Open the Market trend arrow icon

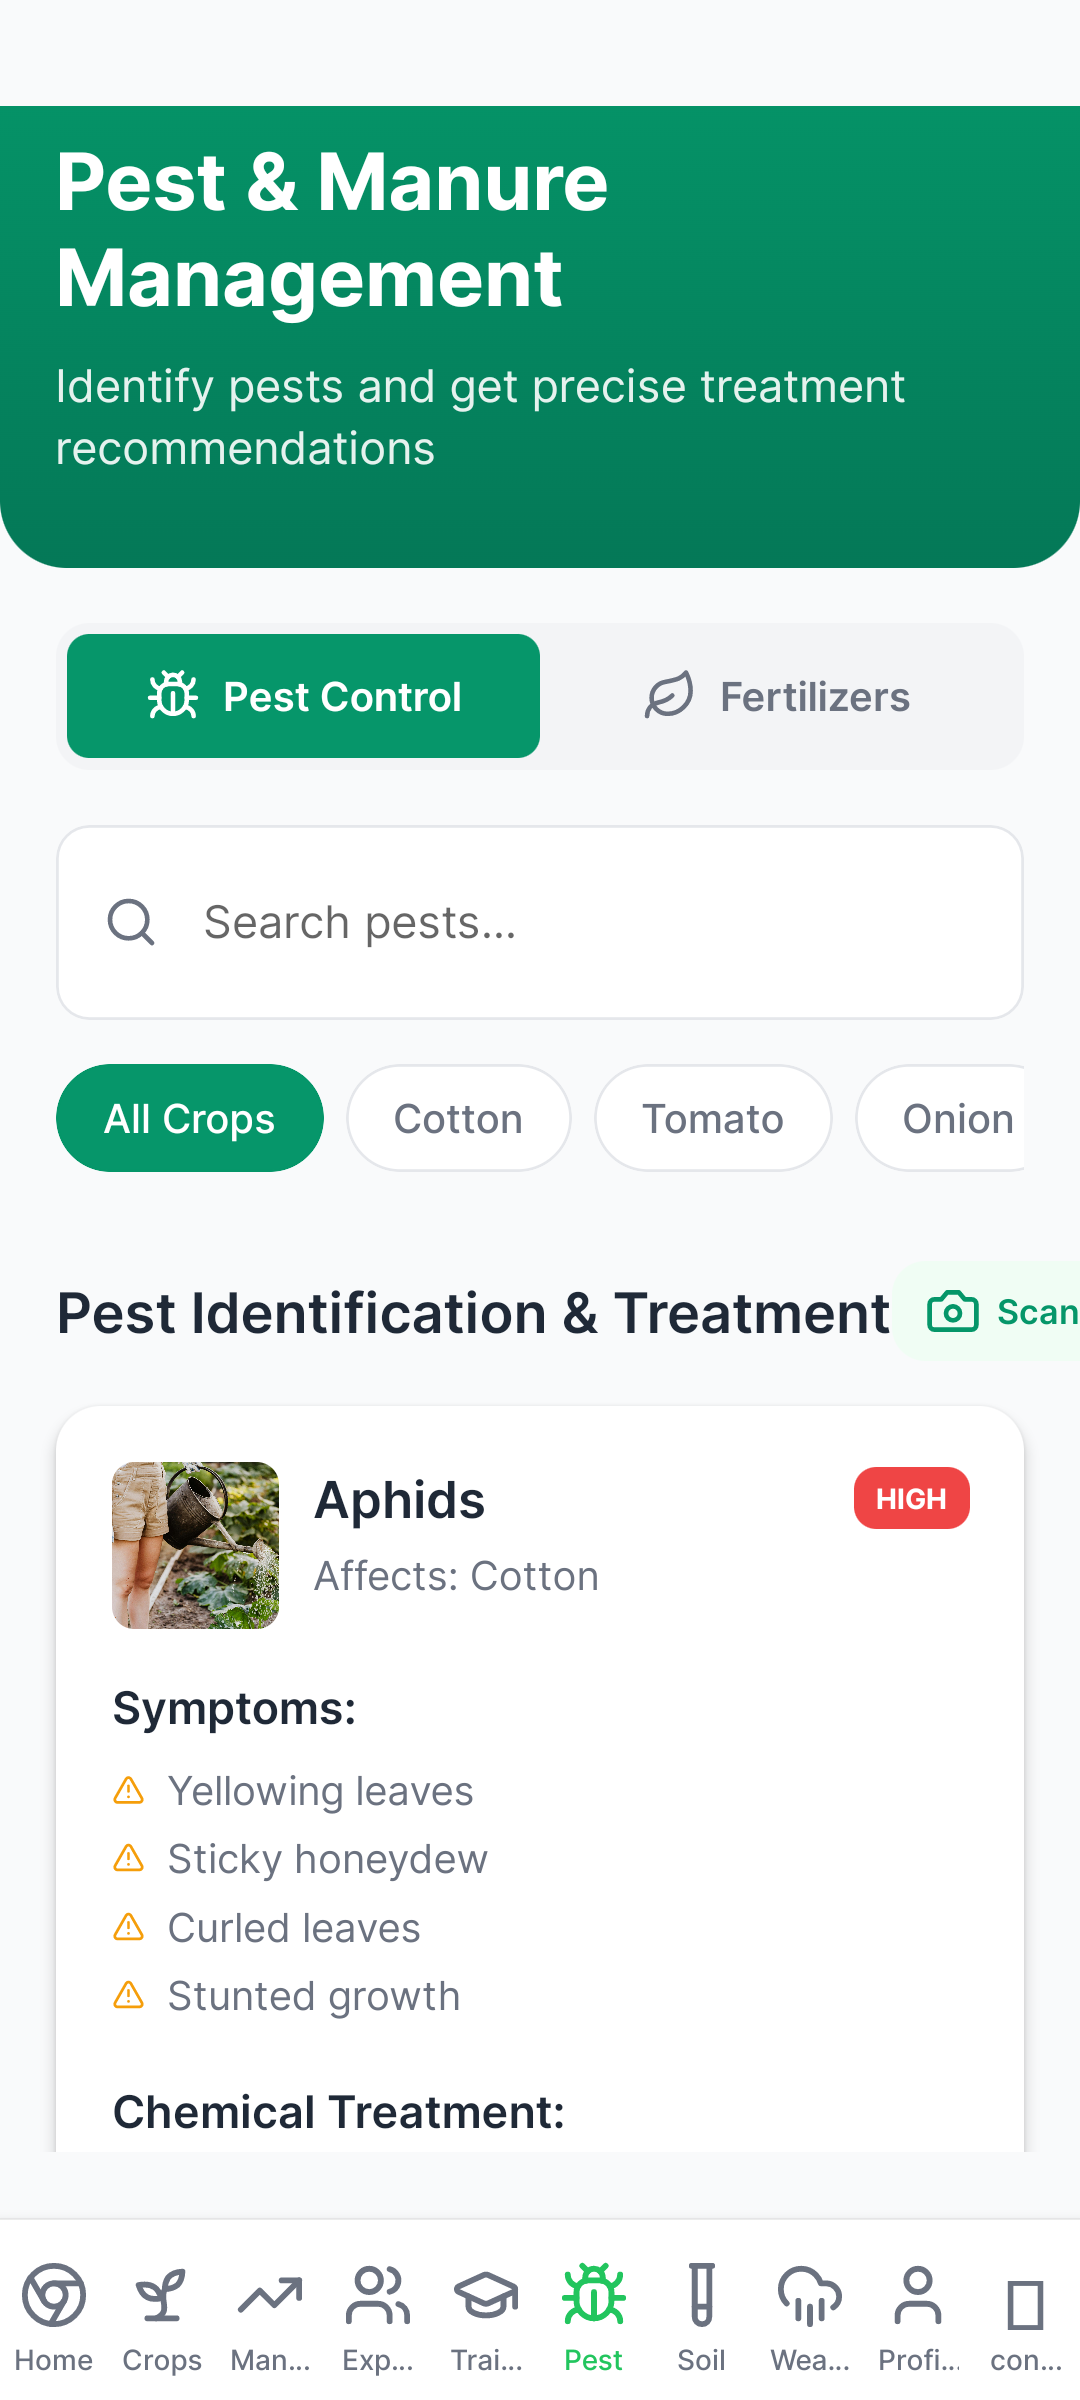[x=270, y=2295]
